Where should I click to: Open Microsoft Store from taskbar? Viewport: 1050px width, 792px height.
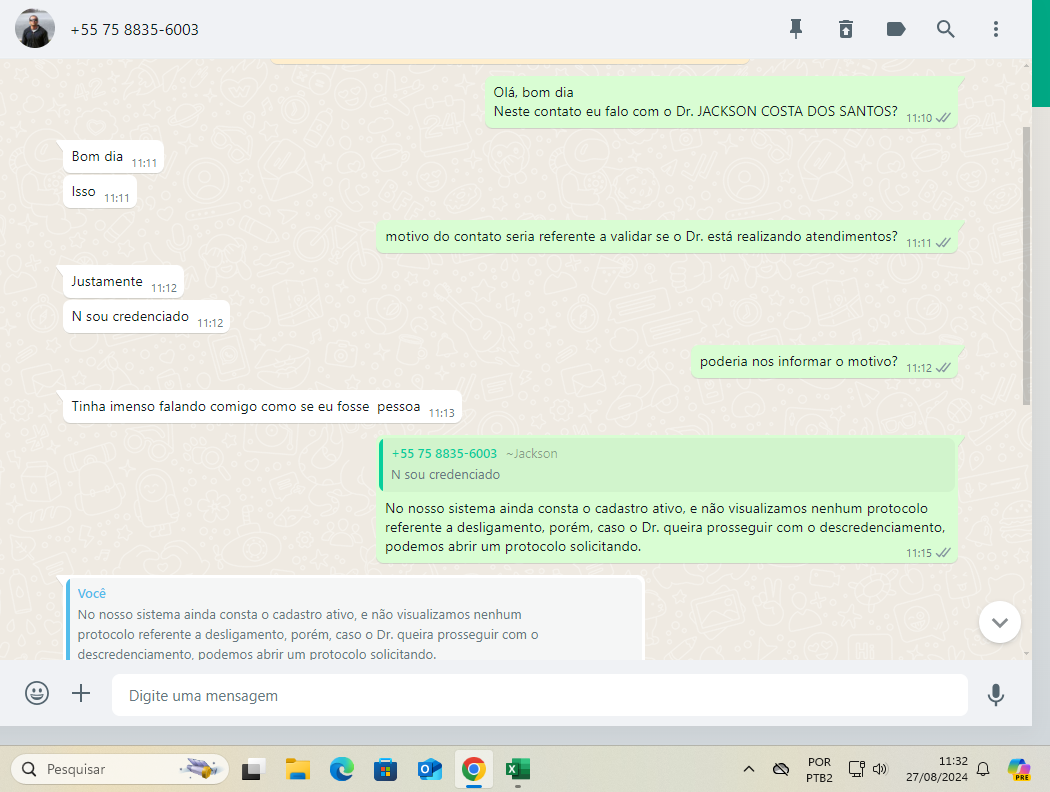tap(385, 769)
